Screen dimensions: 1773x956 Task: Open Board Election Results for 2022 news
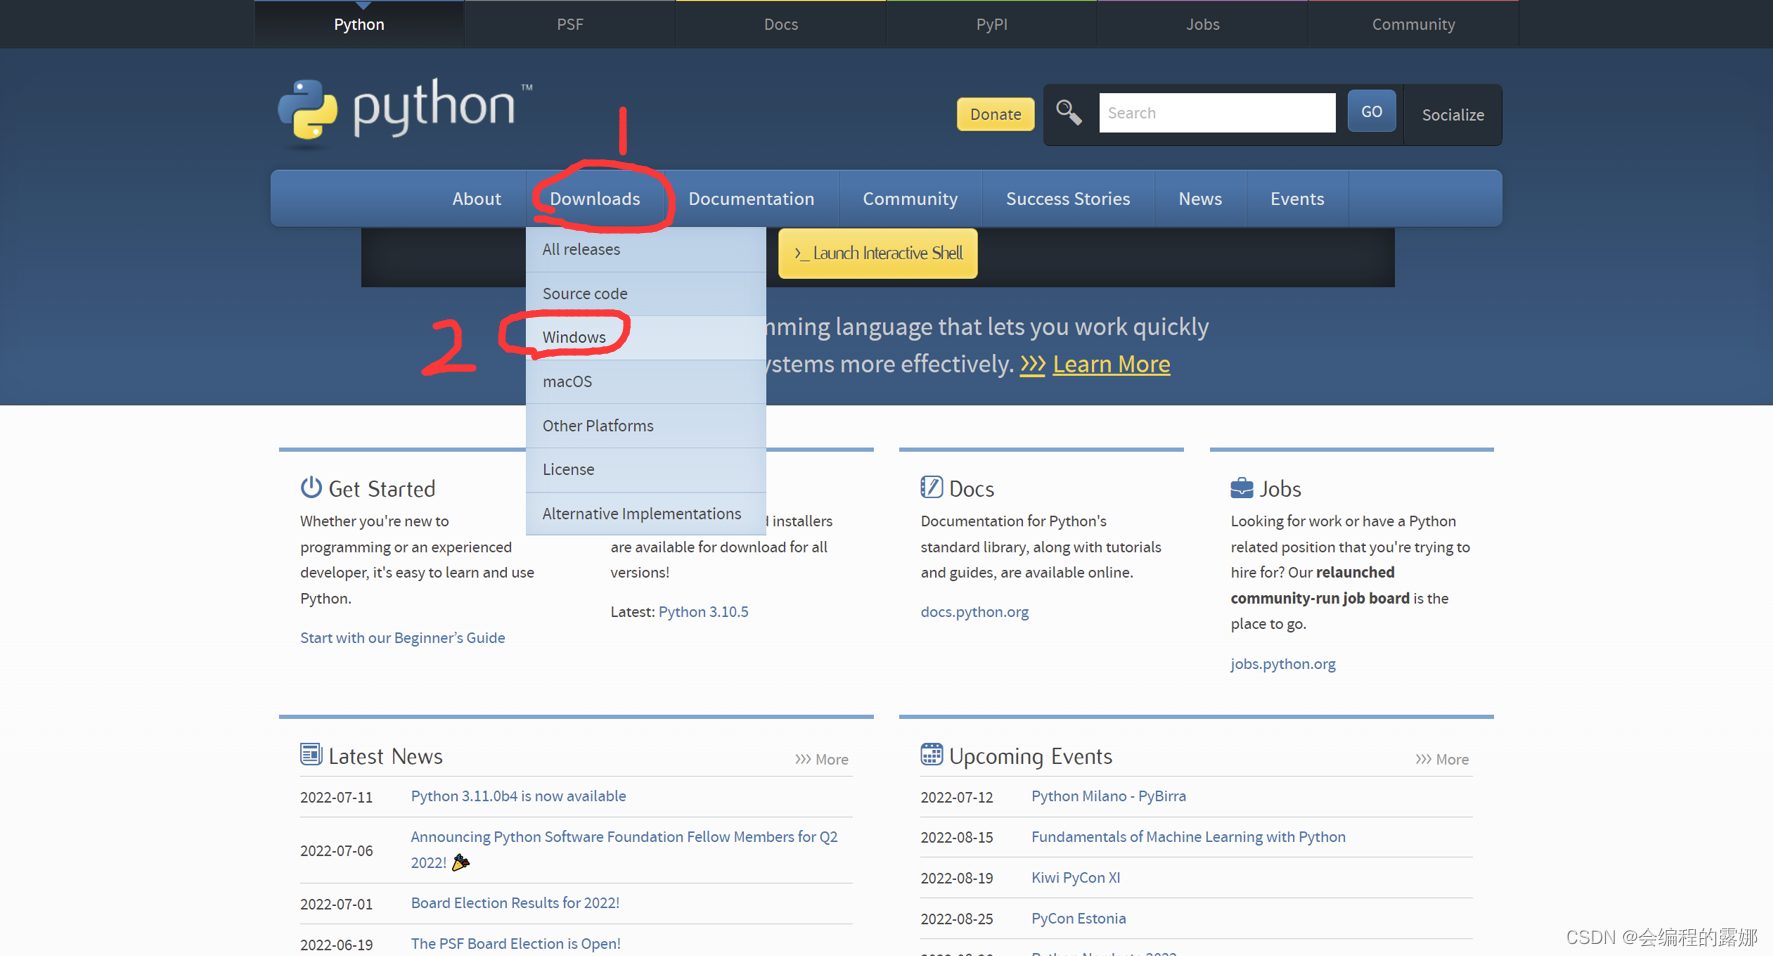click(515, 903)
